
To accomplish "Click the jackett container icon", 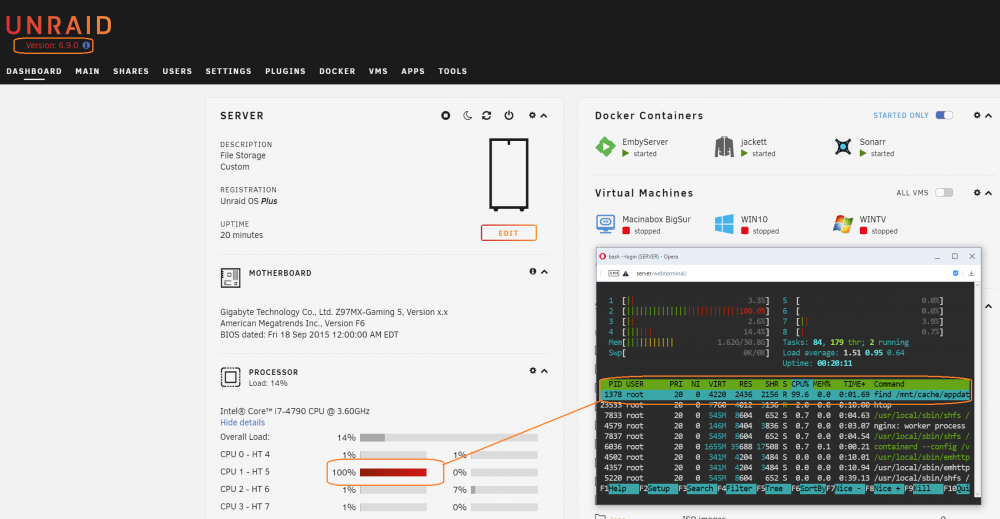I will click(724, 147).
